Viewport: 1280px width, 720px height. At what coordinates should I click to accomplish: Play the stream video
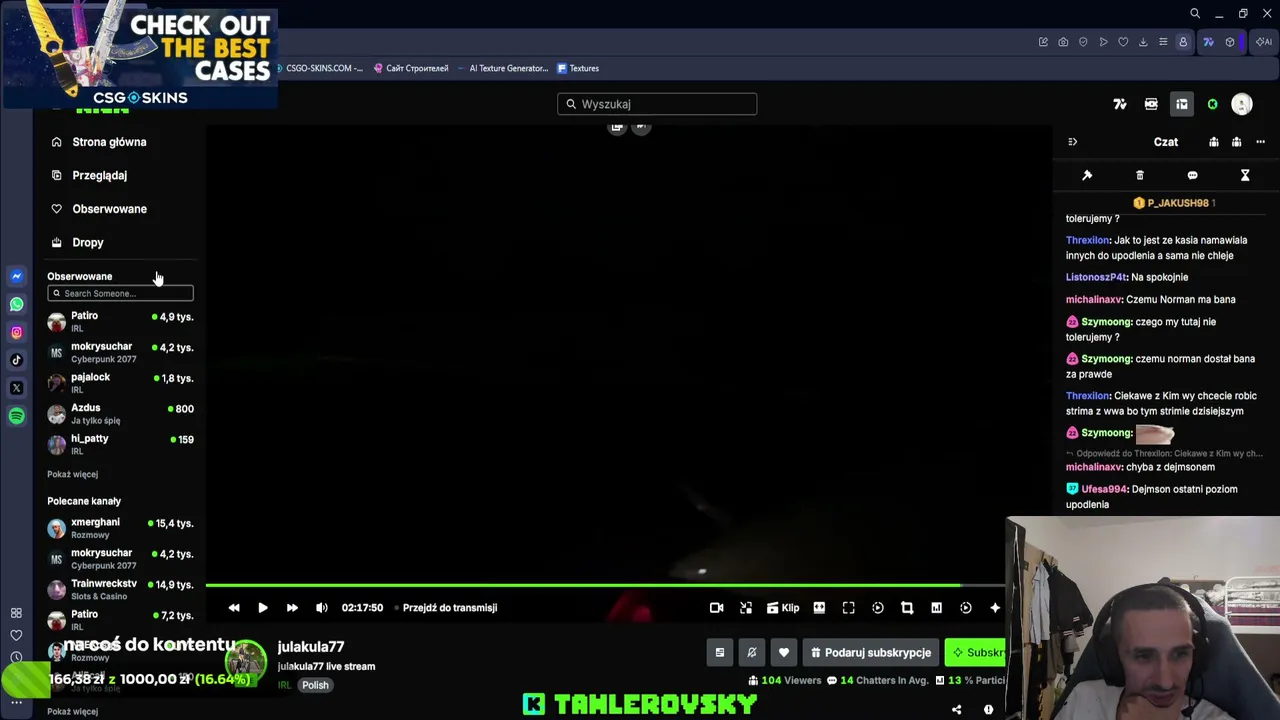pos(263,608)
